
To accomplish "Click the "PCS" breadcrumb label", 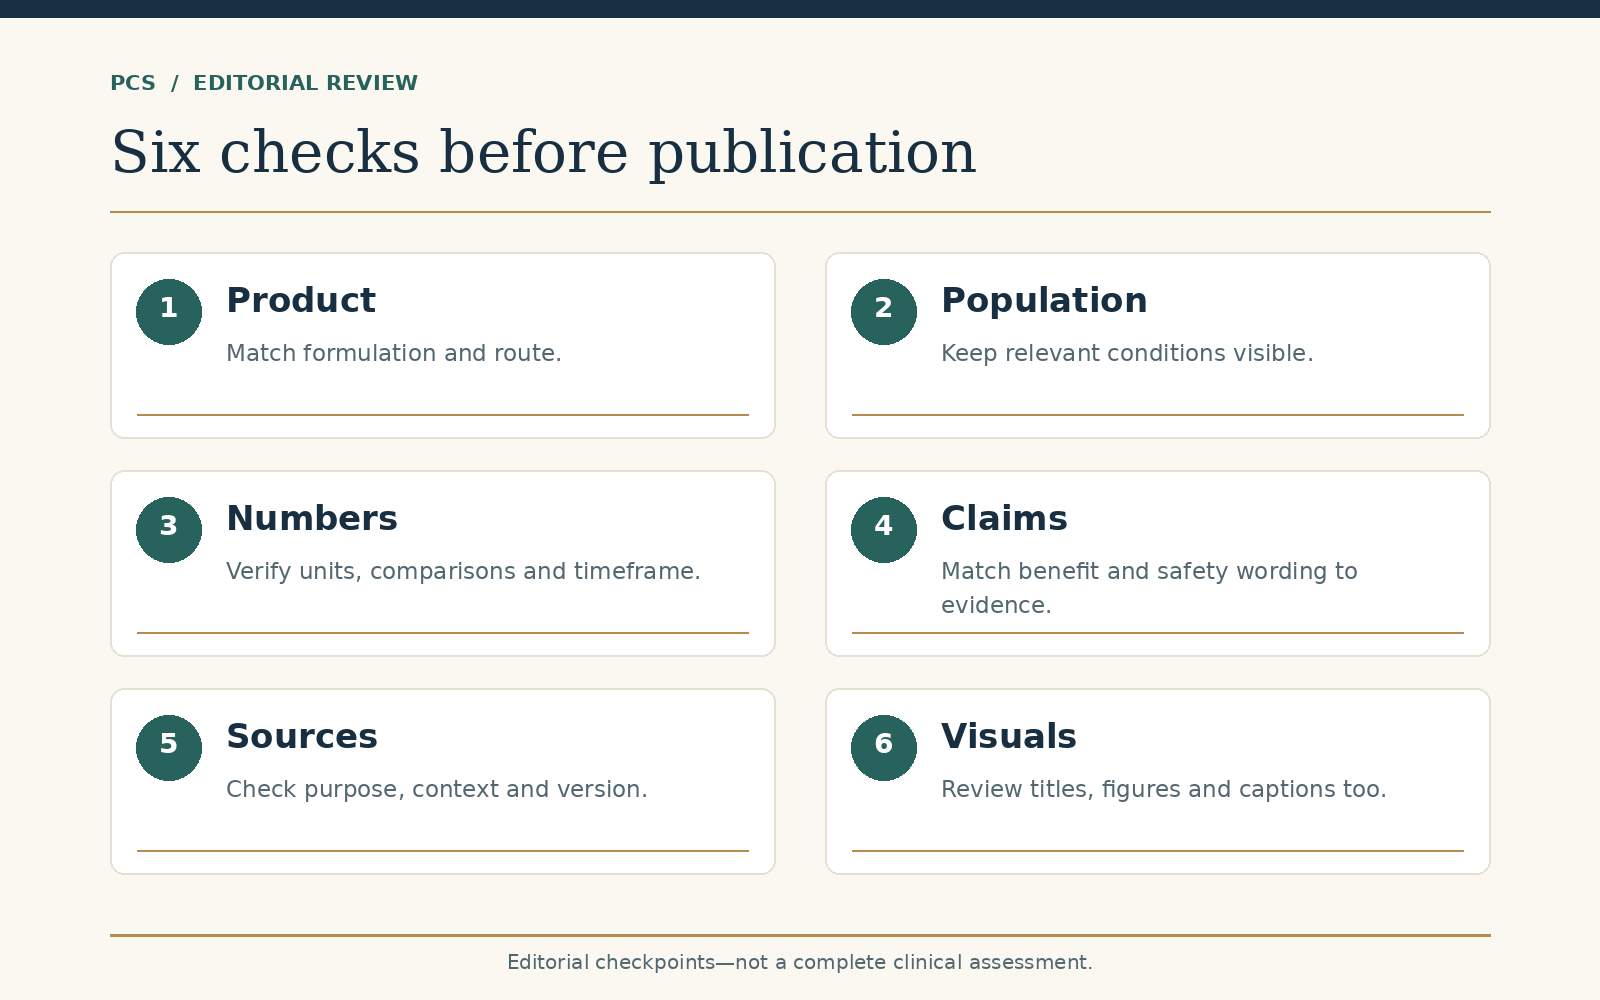I will [133, 83].
